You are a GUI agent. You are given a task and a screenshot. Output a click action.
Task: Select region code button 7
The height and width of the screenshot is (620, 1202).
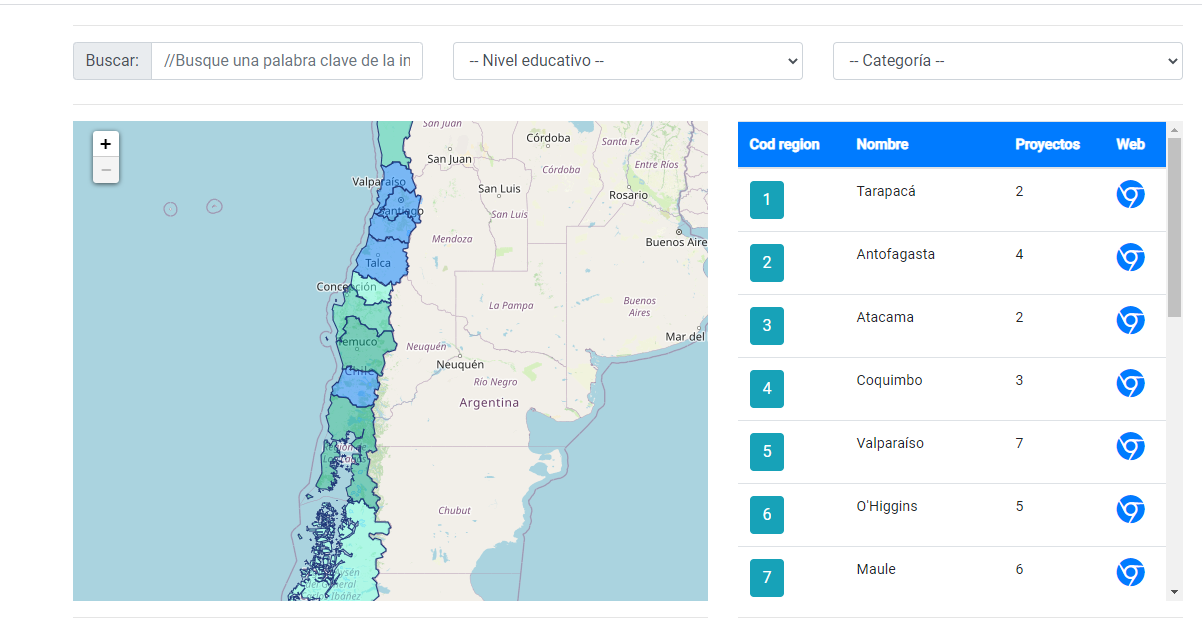coord(767,578)
